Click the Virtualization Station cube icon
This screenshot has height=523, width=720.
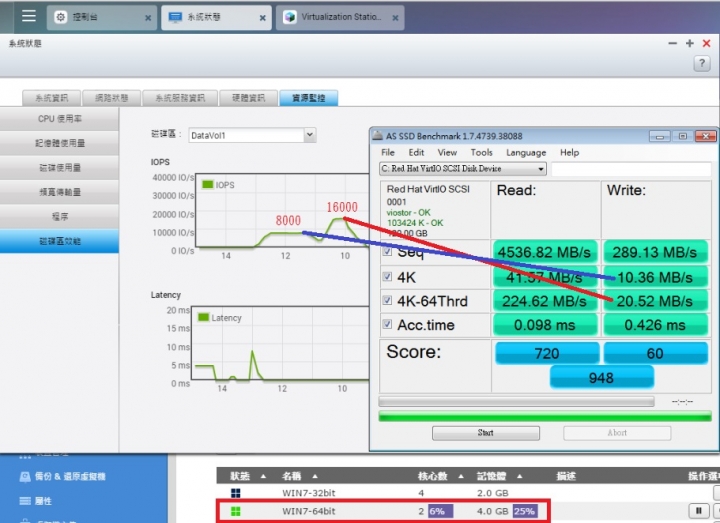pyautogui.click(x=289, y=17)
